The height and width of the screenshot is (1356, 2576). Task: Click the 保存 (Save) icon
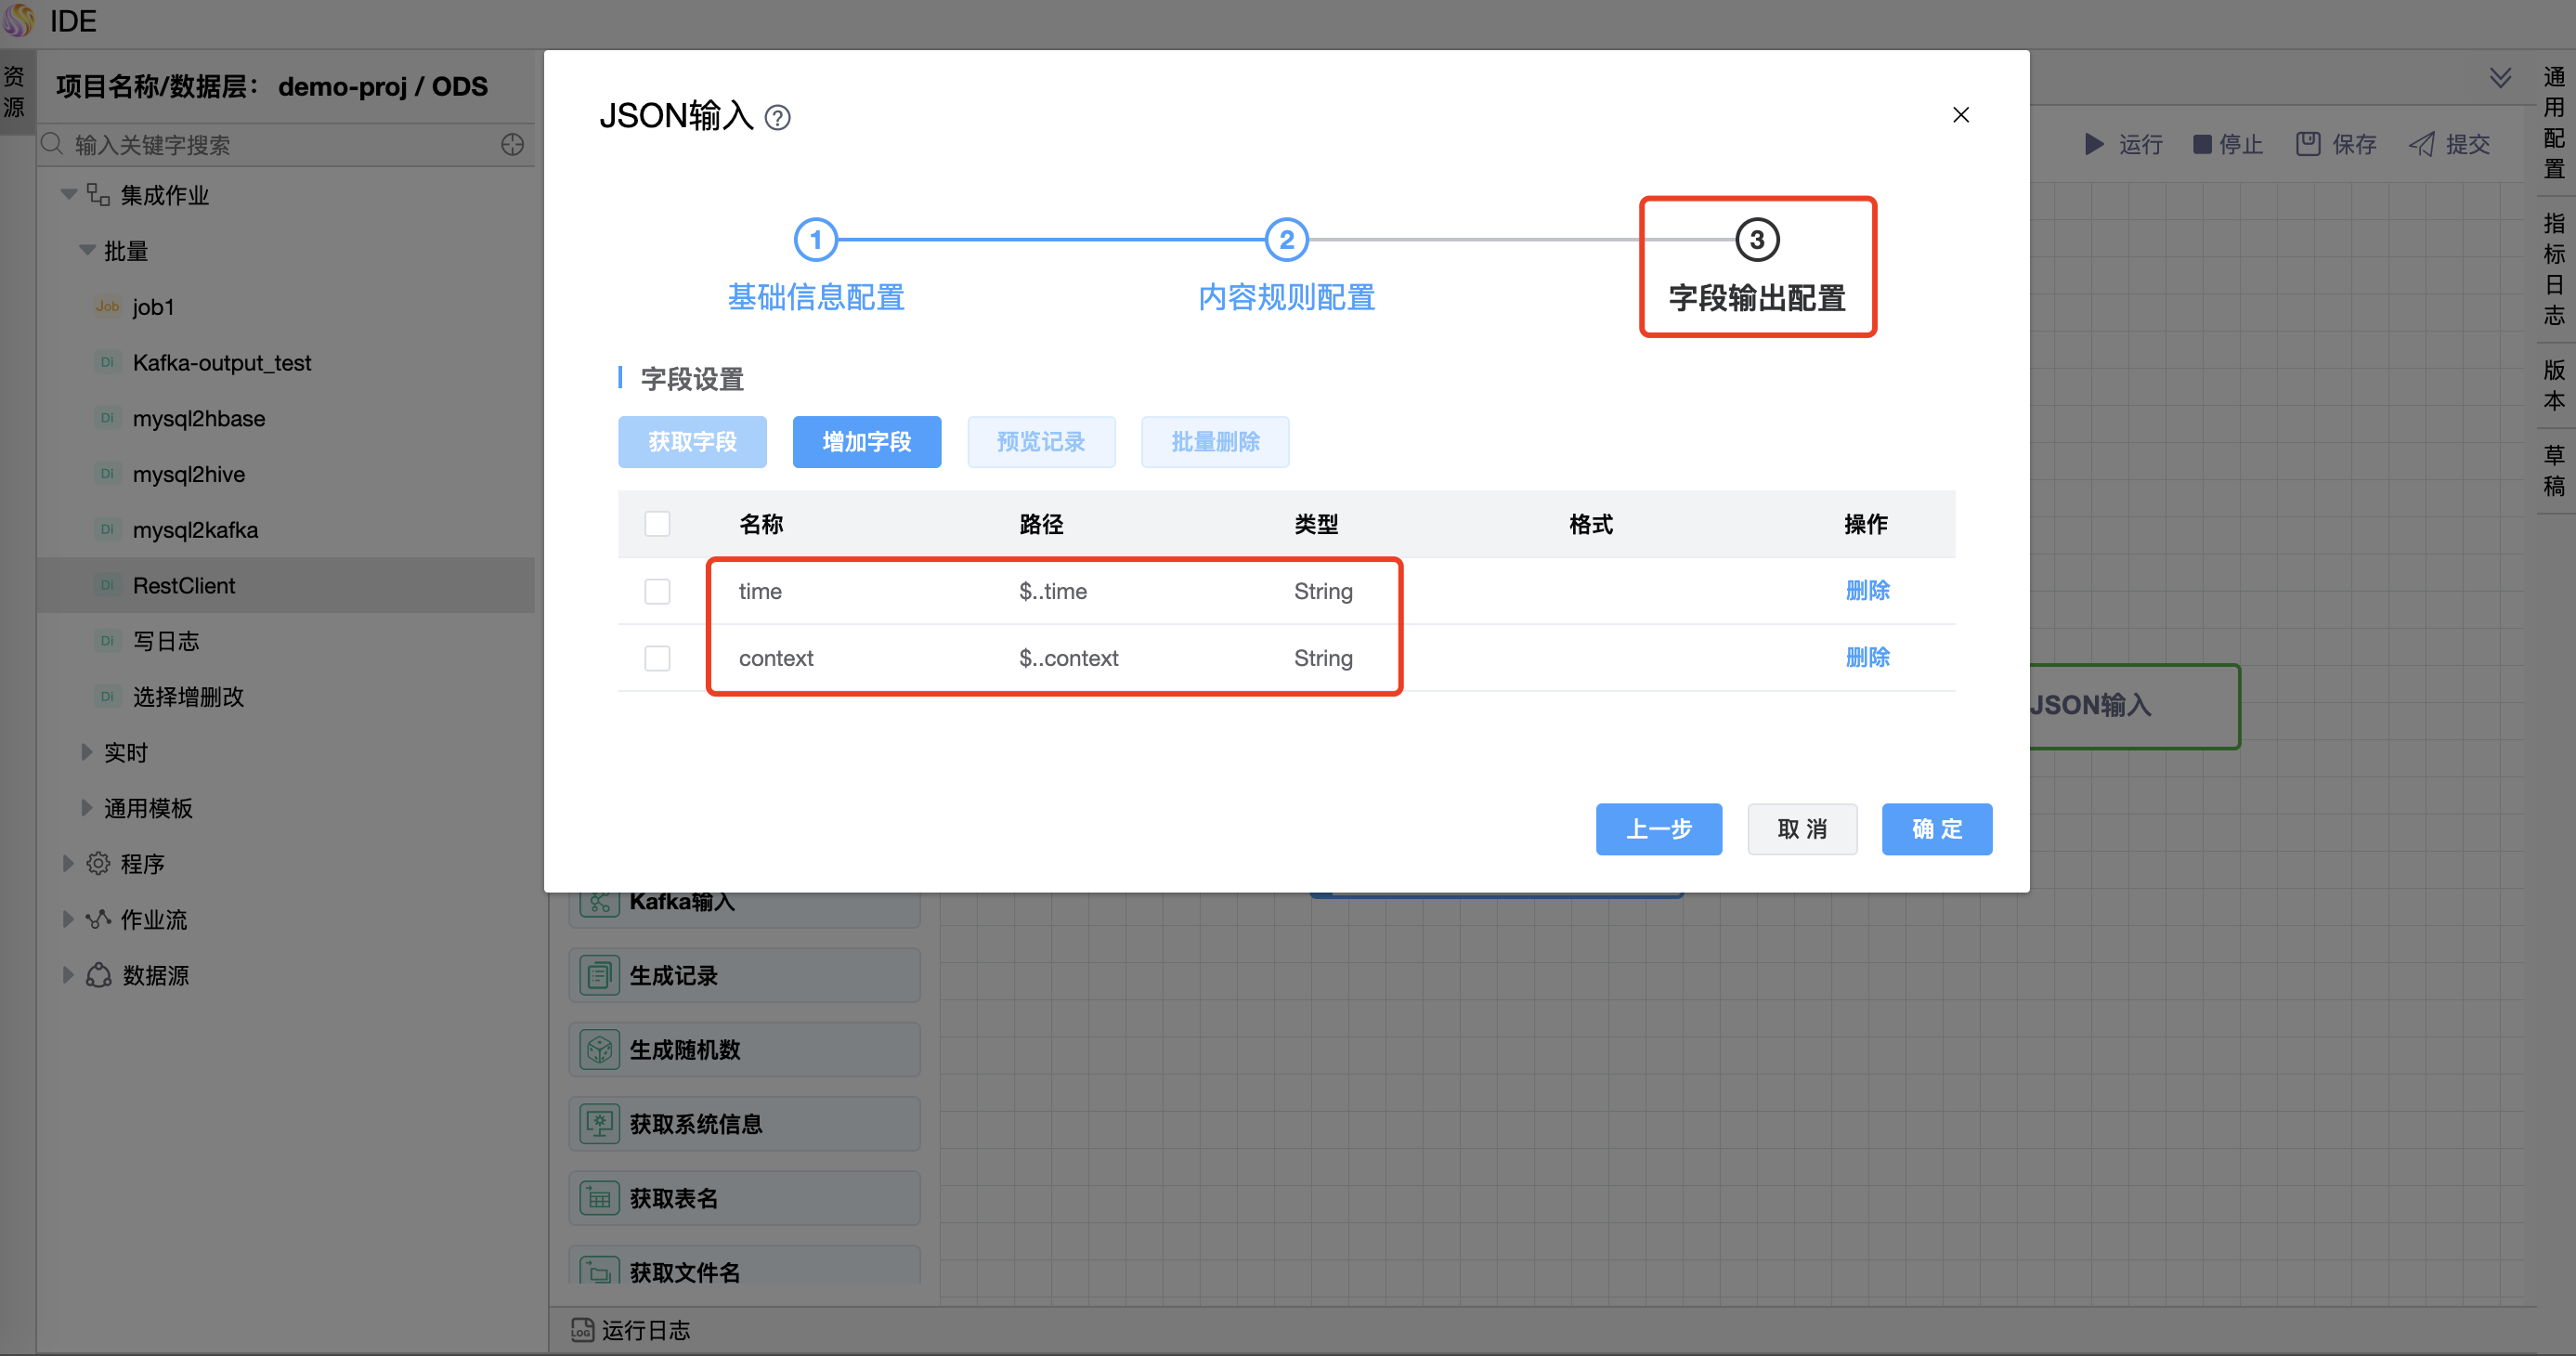tap(2308, 144)
